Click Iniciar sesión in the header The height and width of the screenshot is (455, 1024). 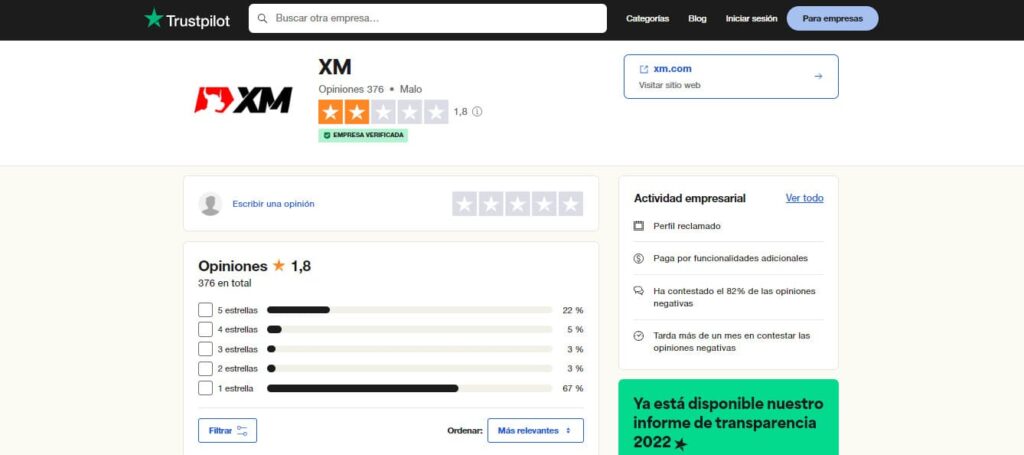pos(751,19)
